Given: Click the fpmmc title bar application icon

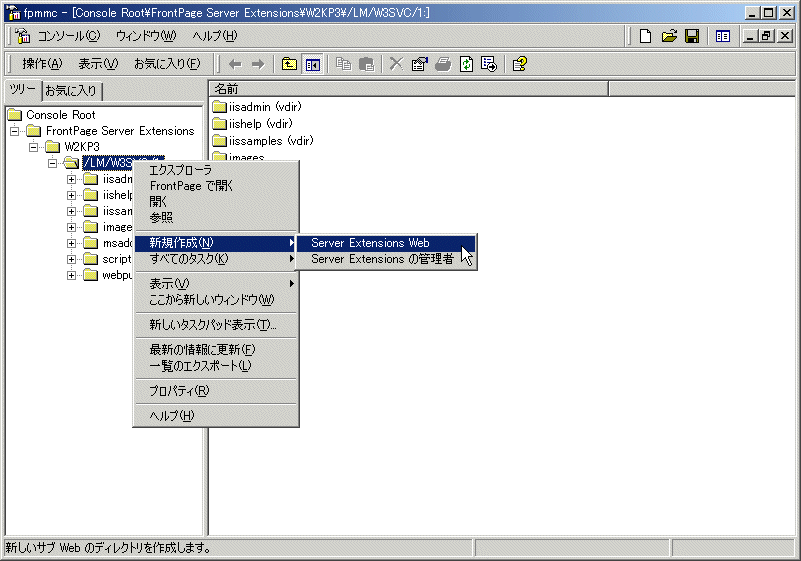Looking at the screenshot, I should [13, 13].
